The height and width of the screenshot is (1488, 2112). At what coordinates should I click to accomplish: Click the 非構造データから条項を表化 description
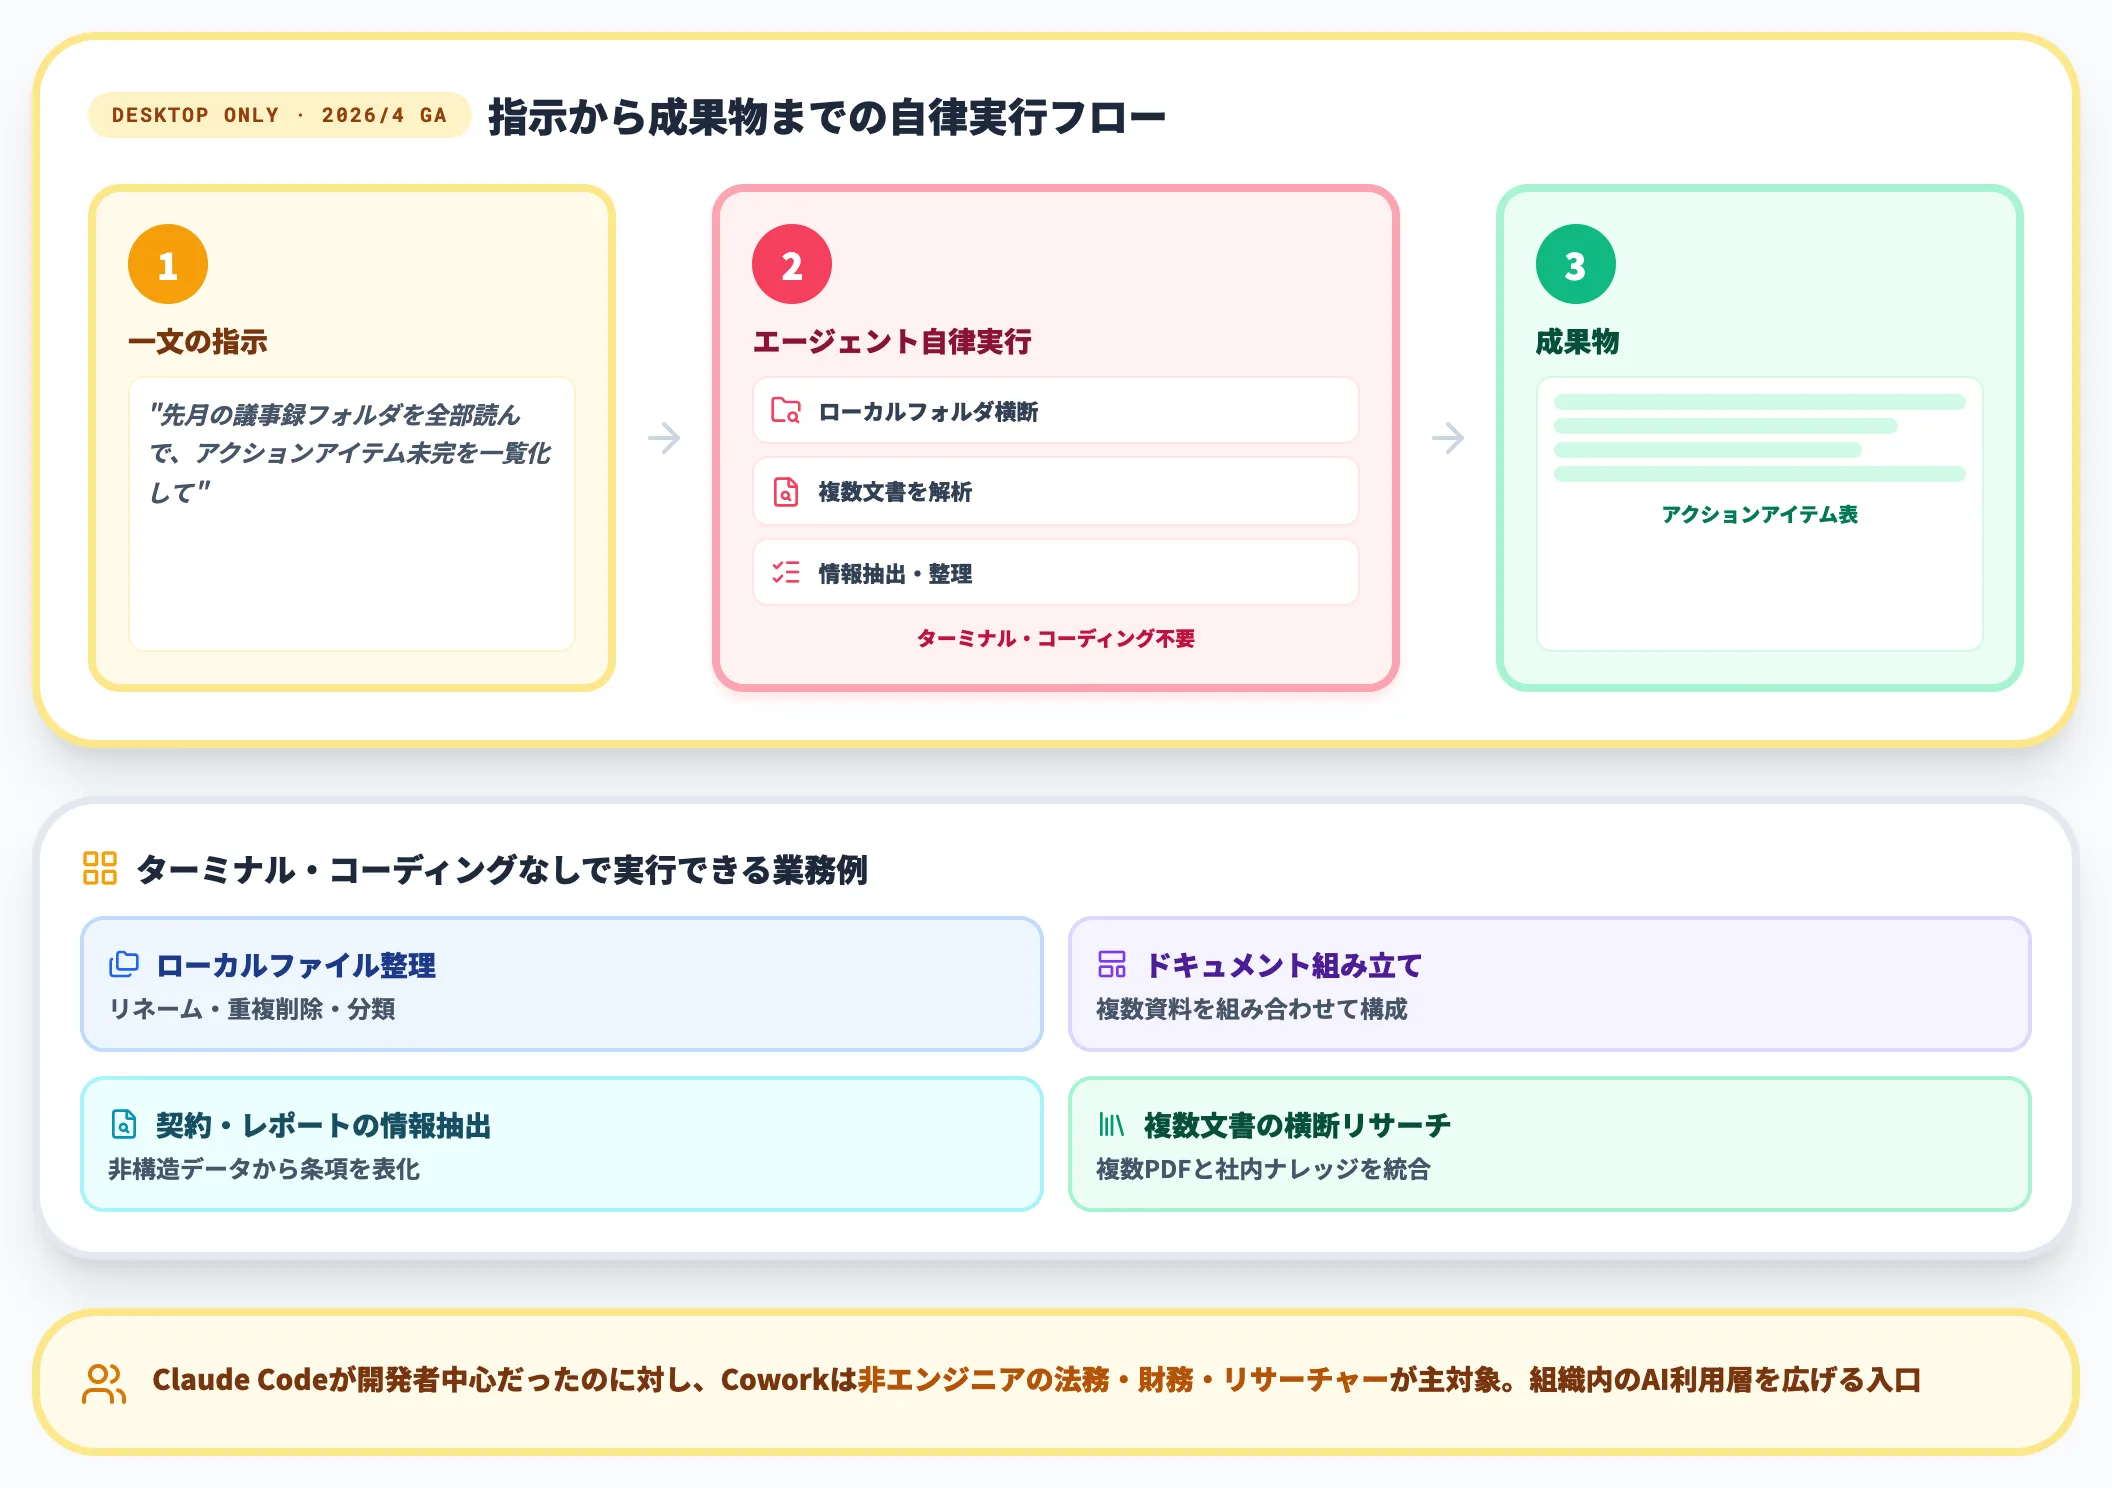(264, 1169)
